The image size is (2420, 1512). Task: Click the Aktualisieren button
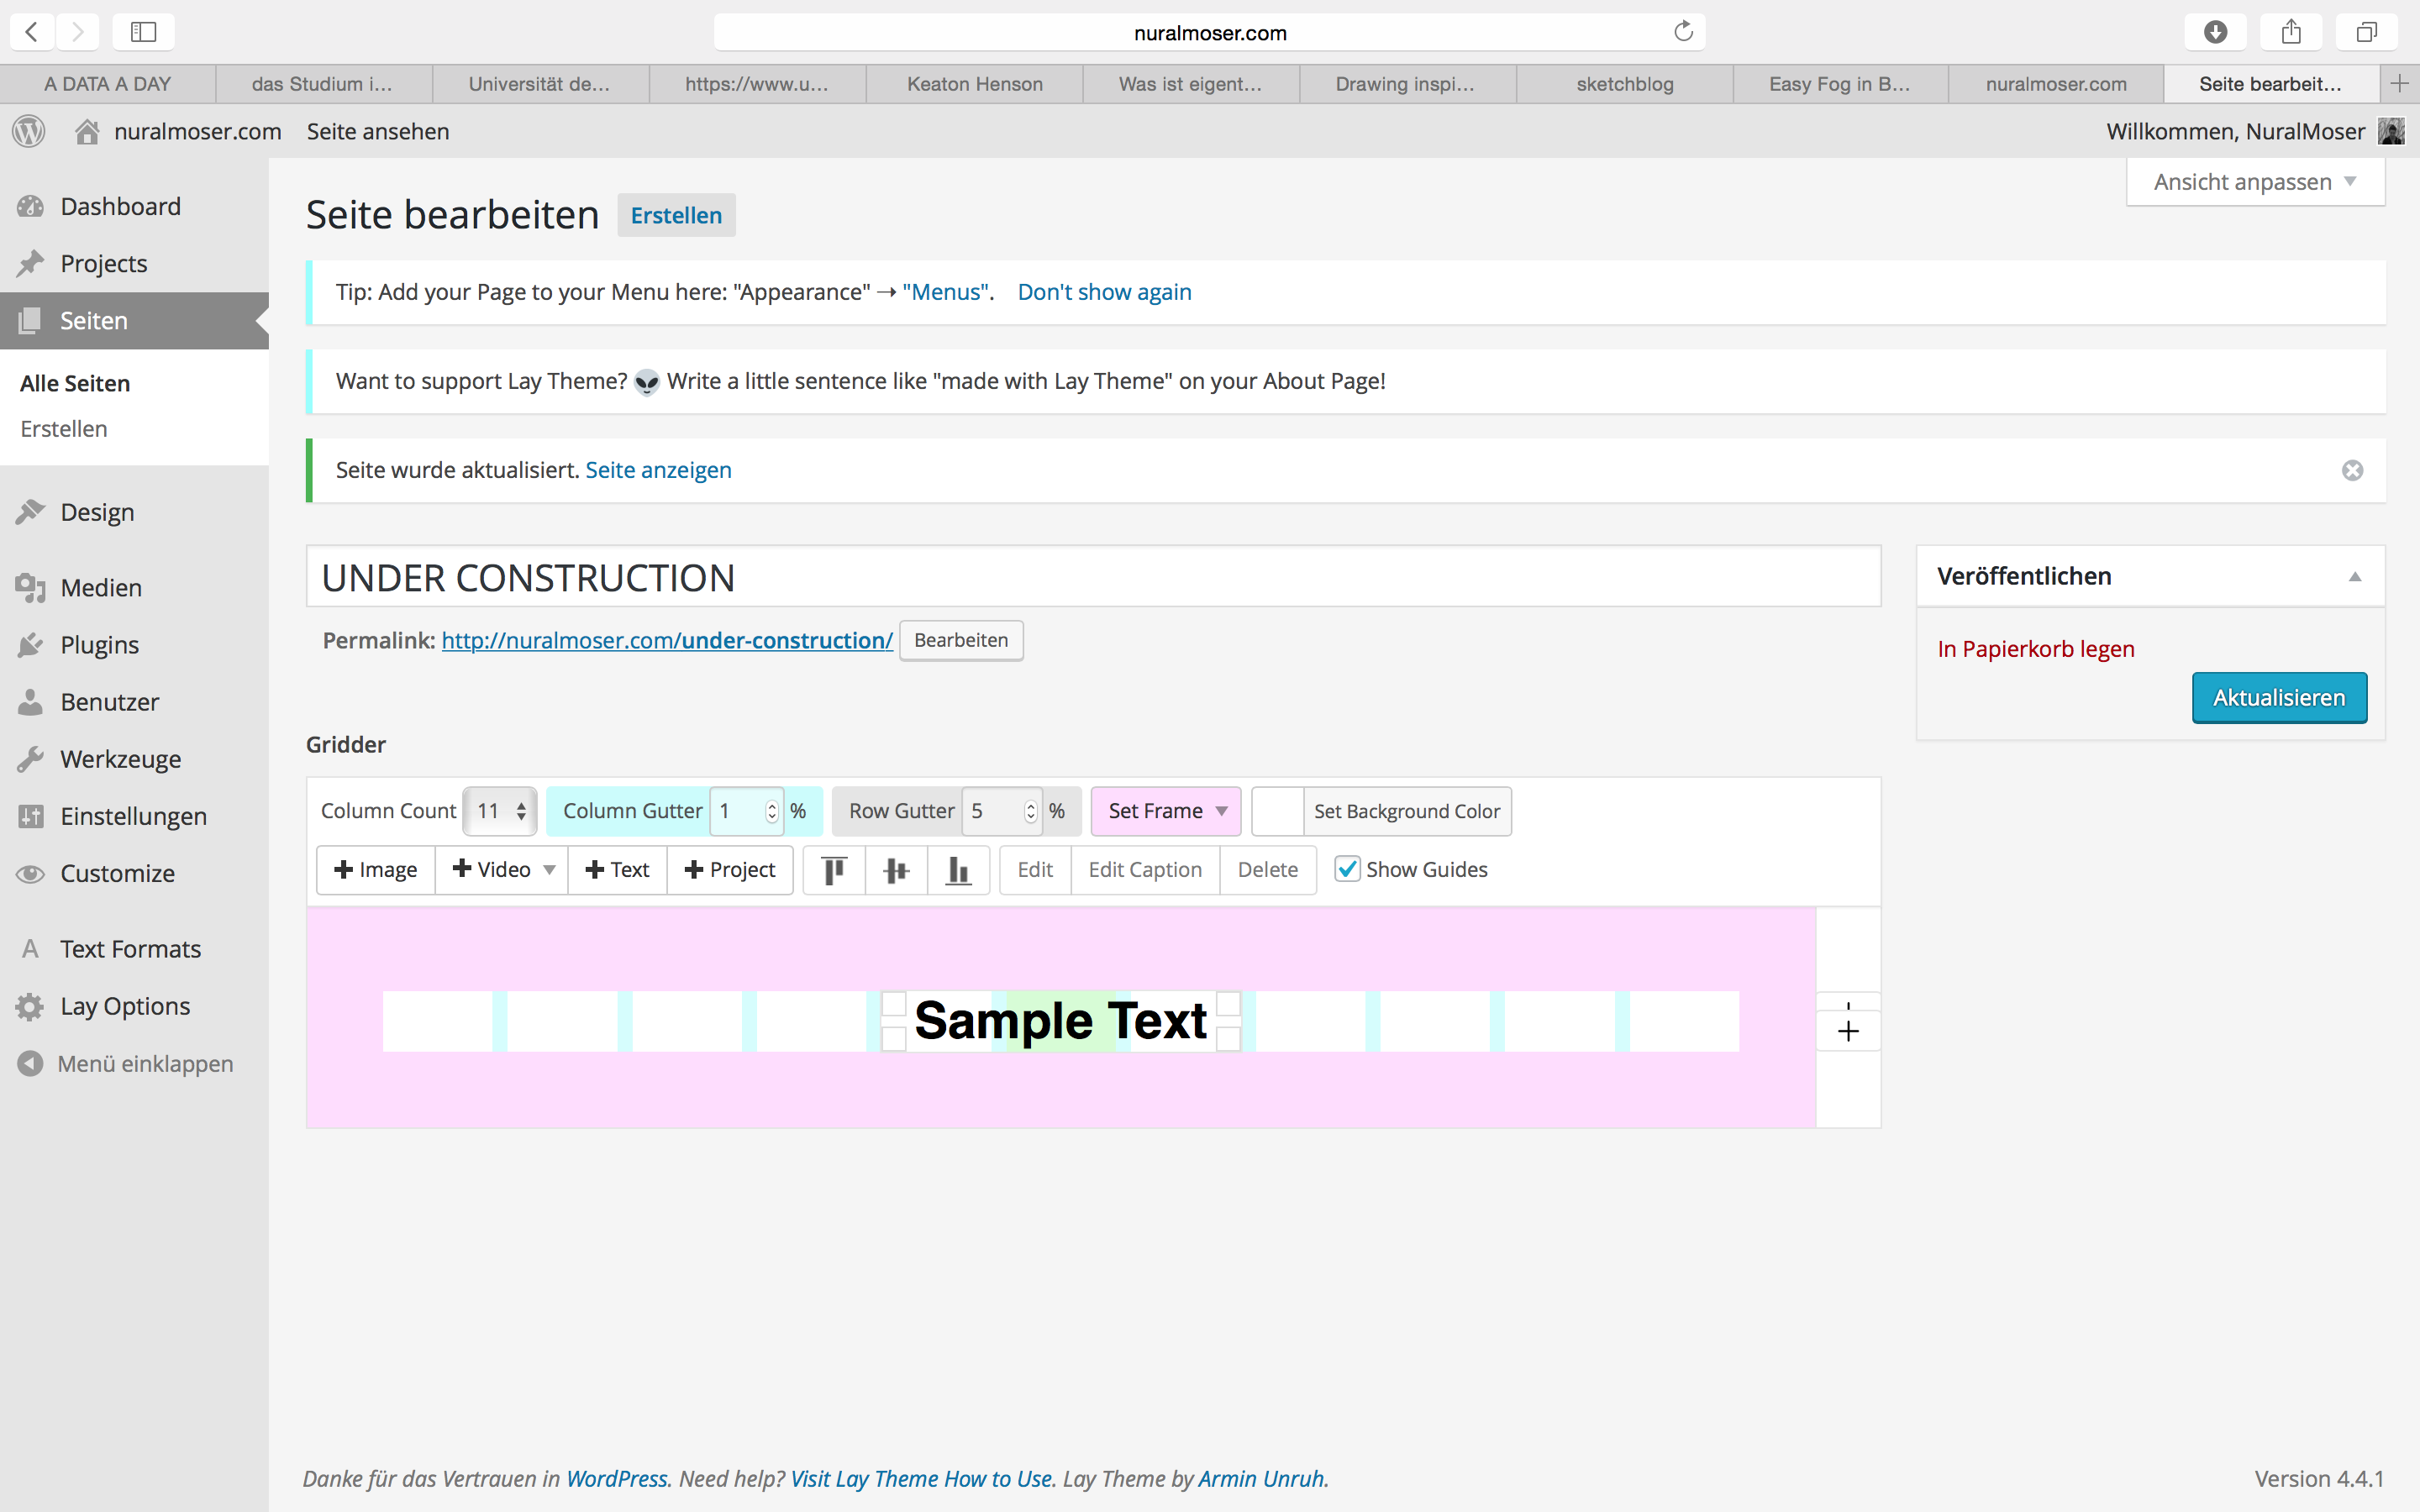pyautogui.click(x=2278, y=697)
